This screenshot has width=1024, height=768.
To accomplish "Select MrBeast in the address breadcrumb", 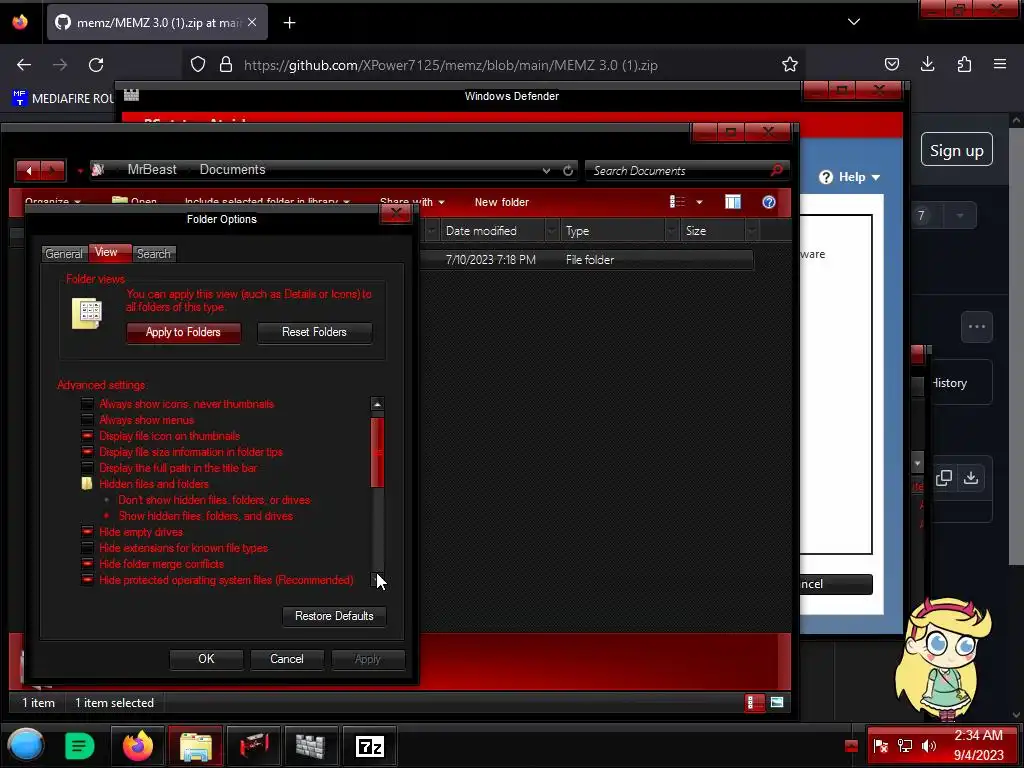I will [152, 170].
